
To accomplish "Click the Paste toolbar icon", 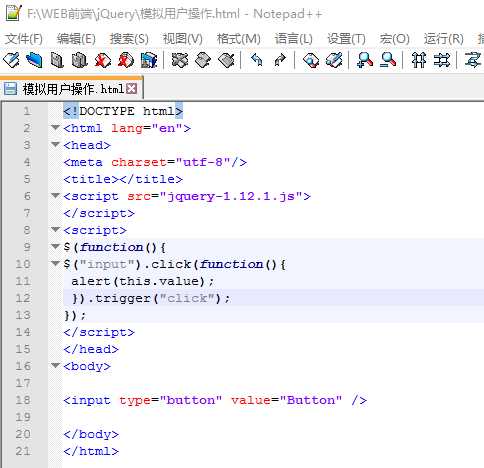I will coord(226,60).
